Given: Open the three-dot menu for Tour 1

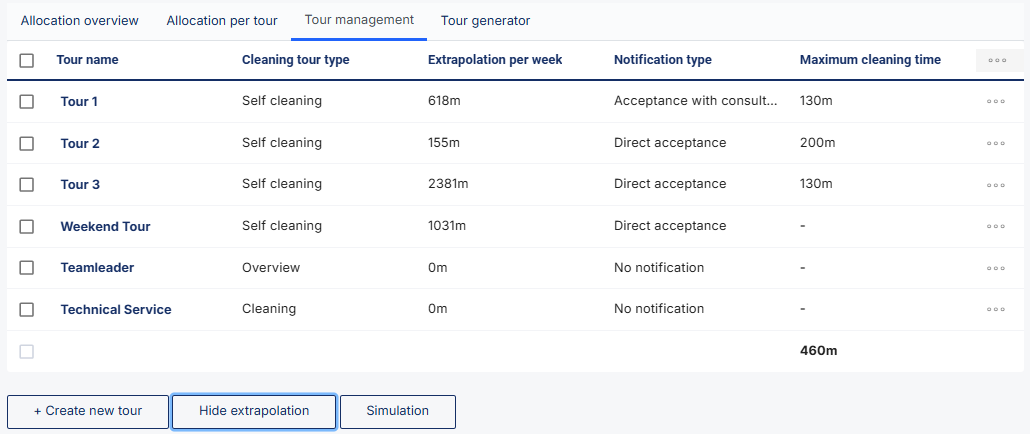Looking at the screenshot, I should tap(995, 102).
